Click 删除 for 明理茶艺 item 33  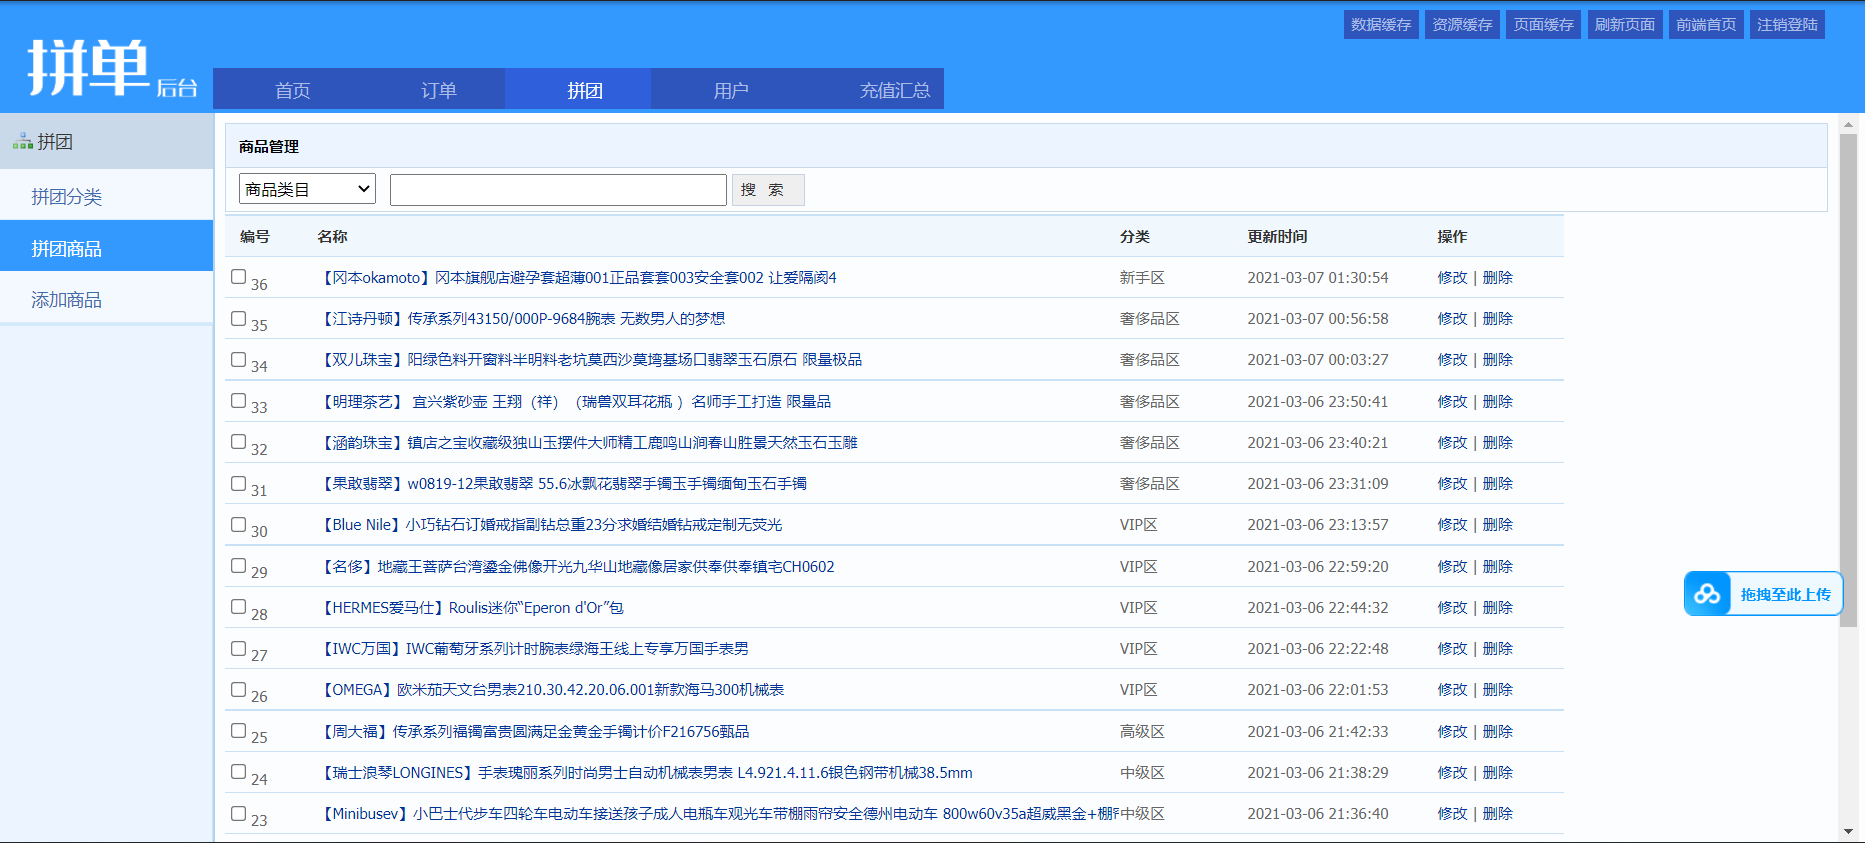1497,401
